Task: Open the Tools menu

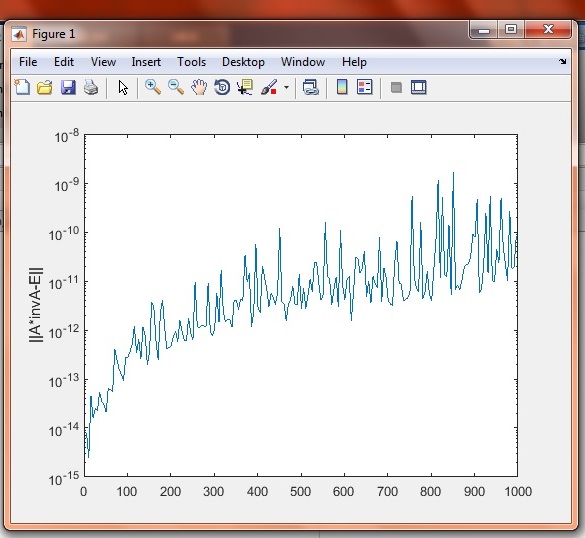Action: point(191,62)
